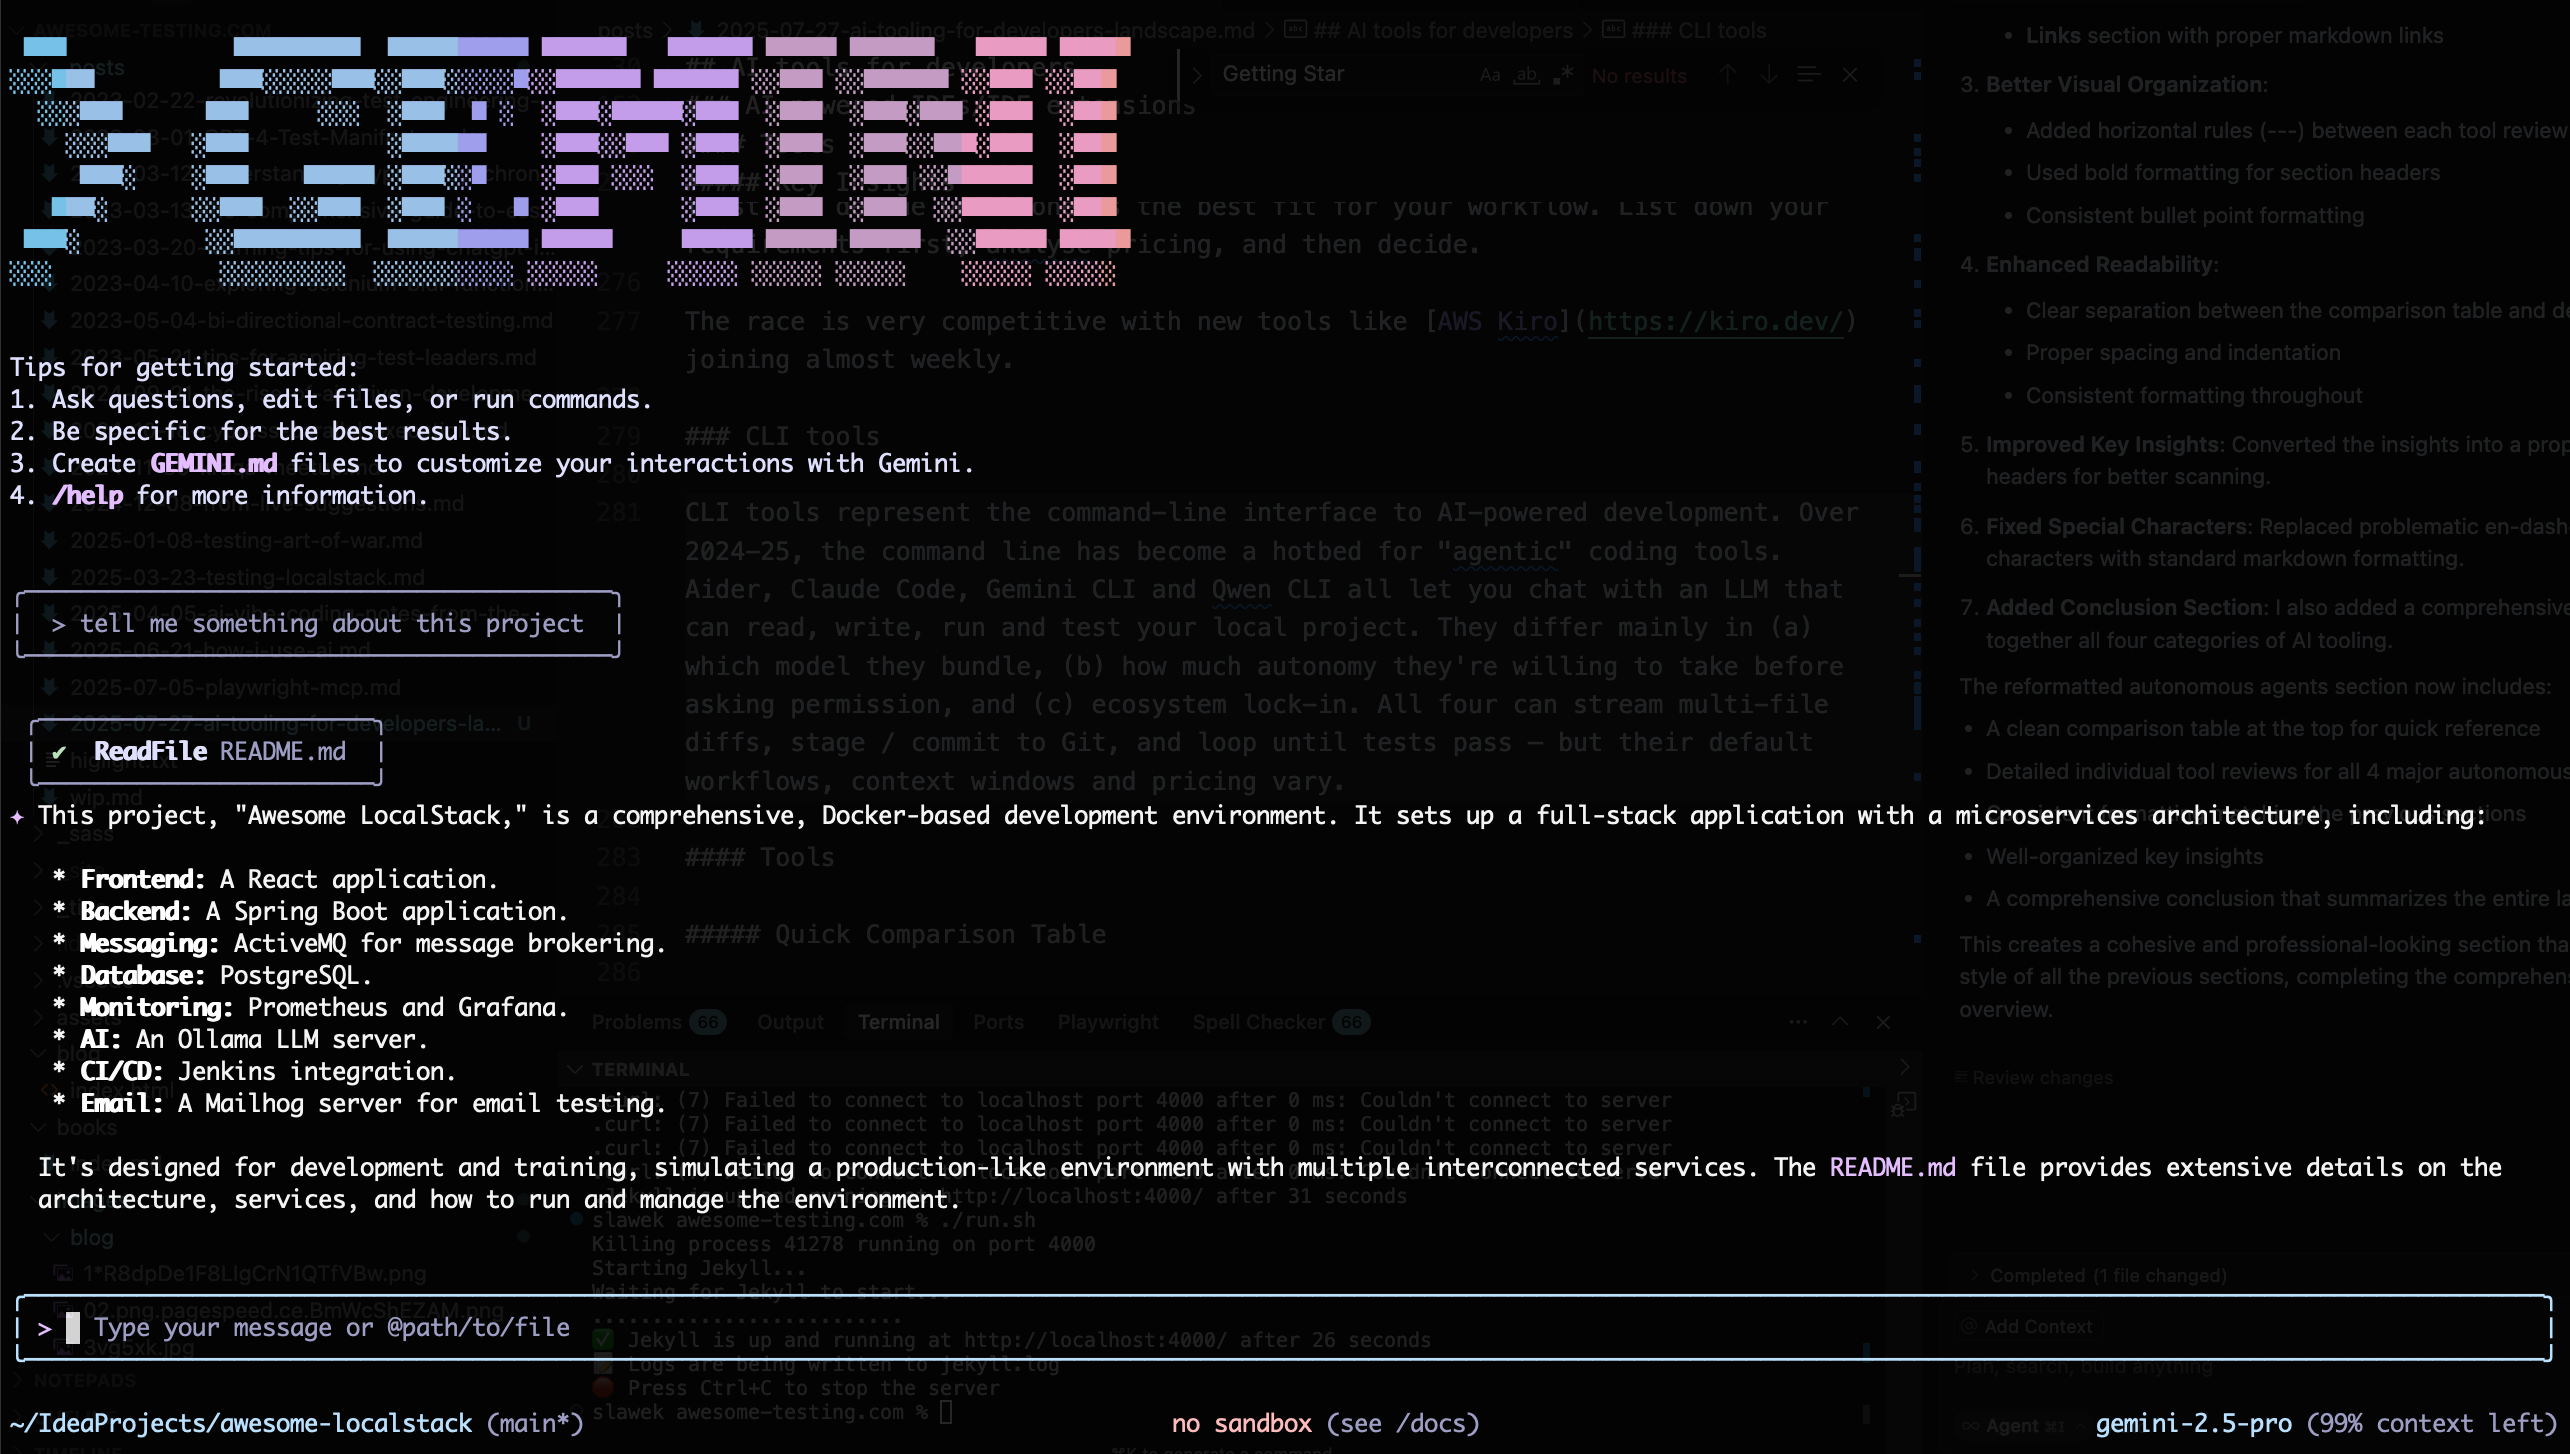Viewport: 2570px width, 1454px height.
Task: Toggle Use Regular Expression in the find widget
Action: point(1565,75)
